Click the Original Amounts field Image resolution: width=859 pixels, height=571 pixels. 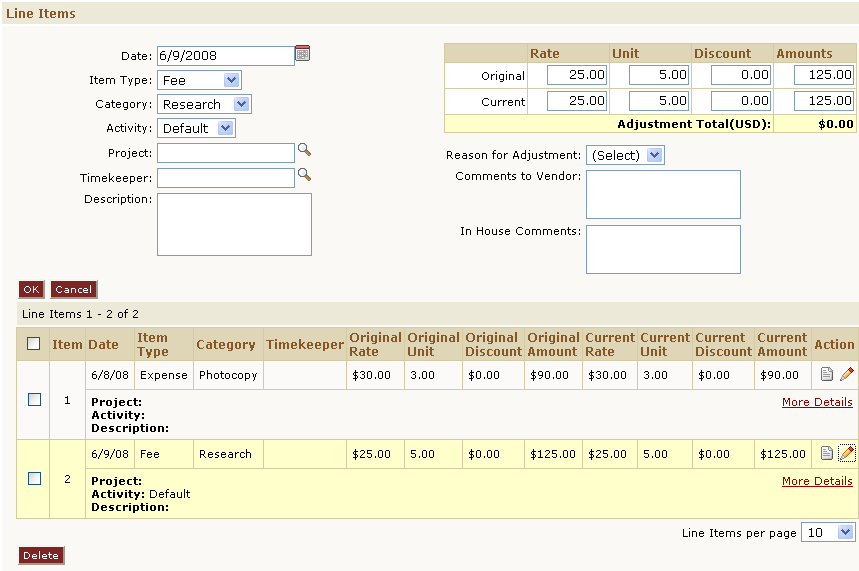pos(823,75)
